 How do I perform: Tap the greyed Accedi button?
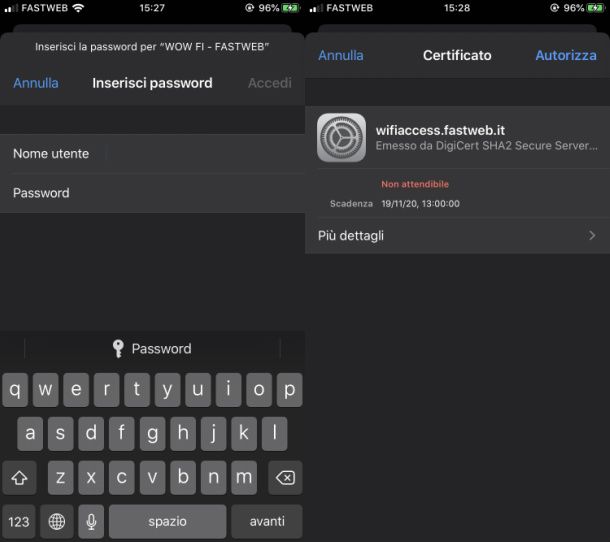(x=270, y=83)
